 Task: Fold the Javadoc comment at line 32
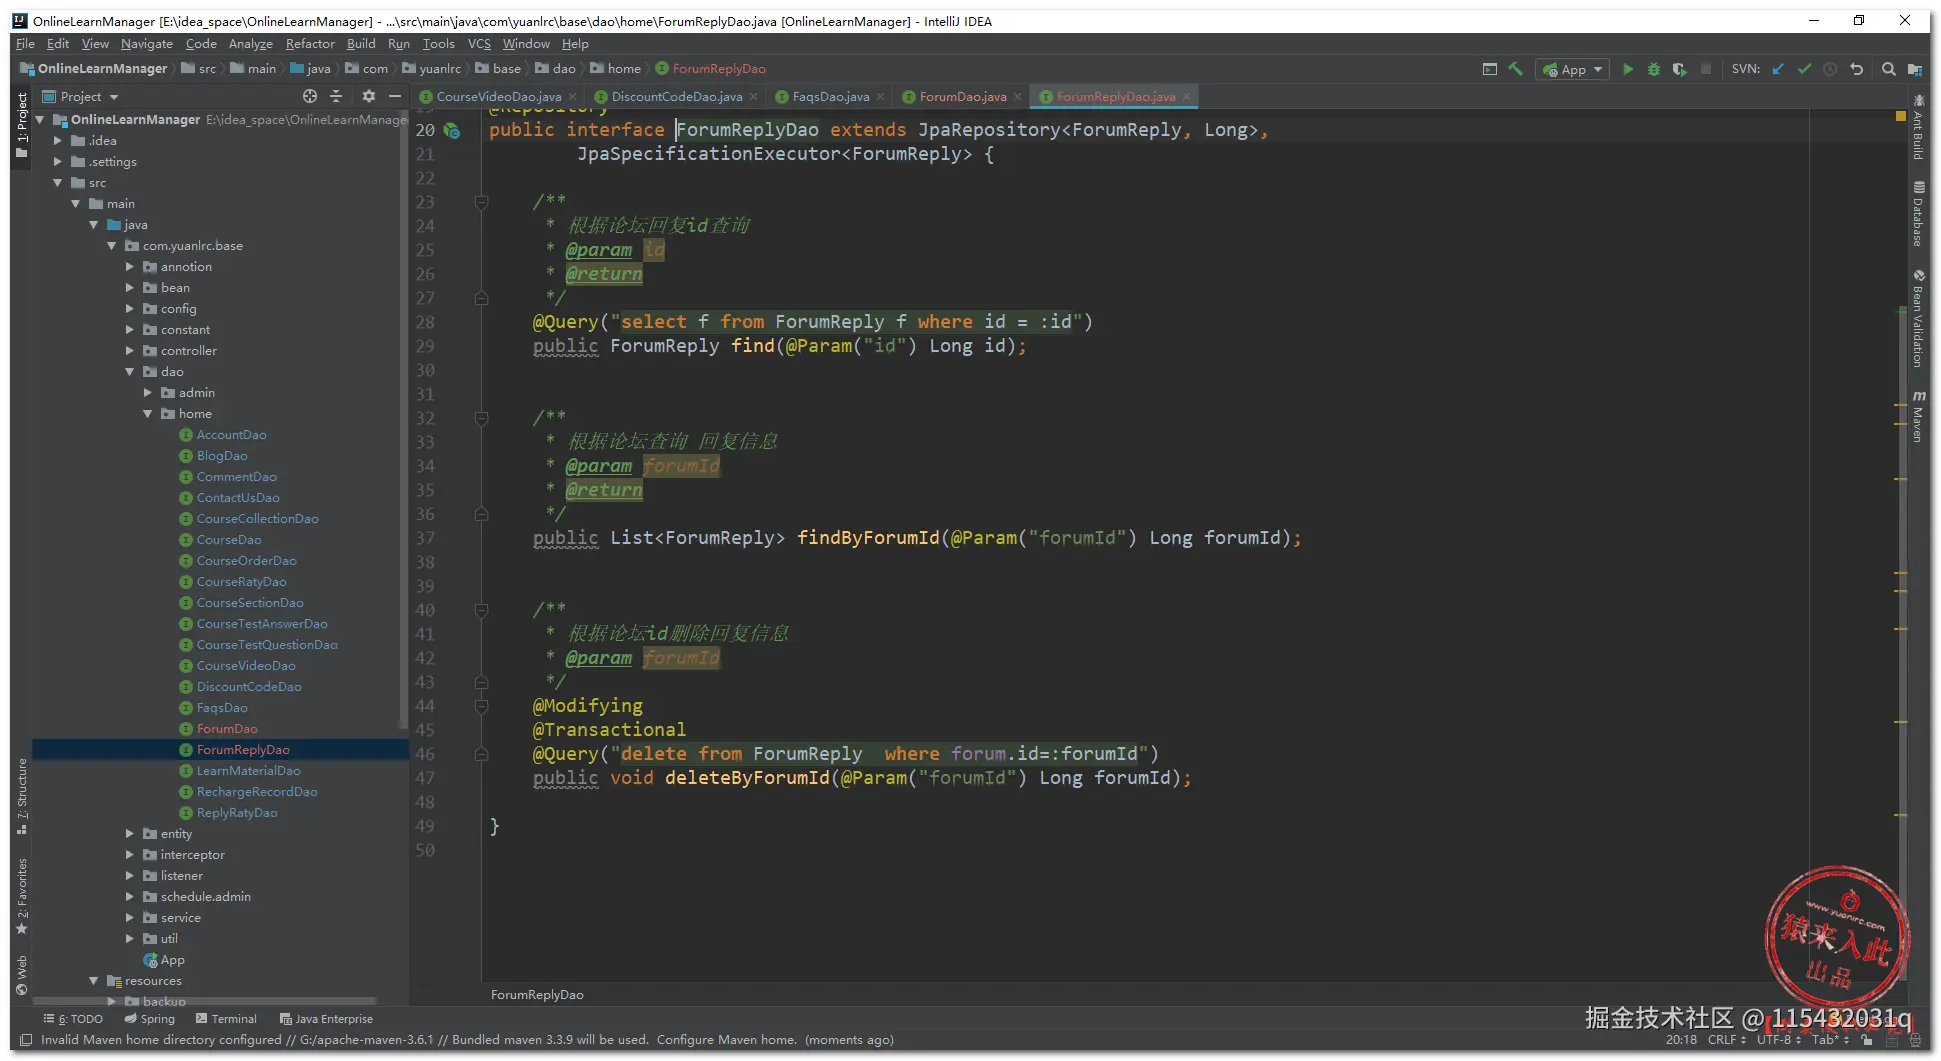click(x=481, y=418)
